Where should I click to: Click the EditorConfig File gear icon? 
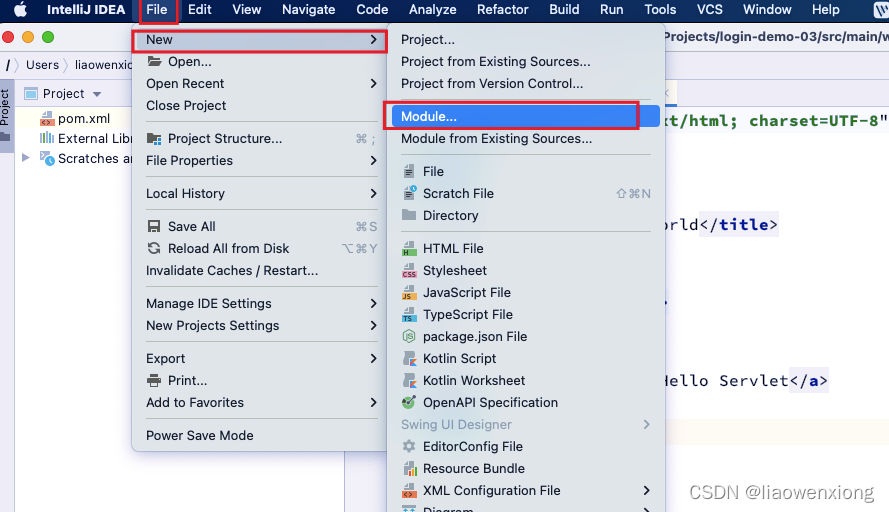click(x=409, y=446)
